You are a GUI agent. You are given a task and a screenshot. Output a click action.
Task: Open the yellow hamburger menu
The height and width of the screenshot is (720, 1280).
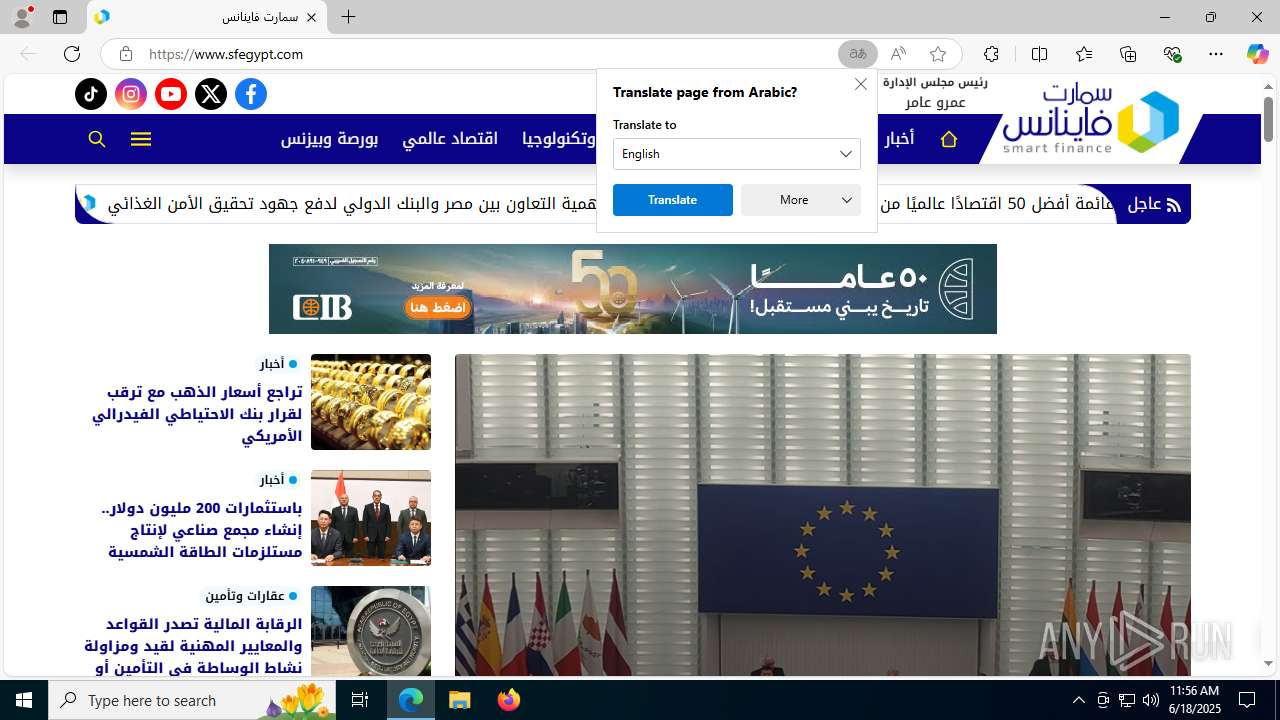tap(141, 139)
